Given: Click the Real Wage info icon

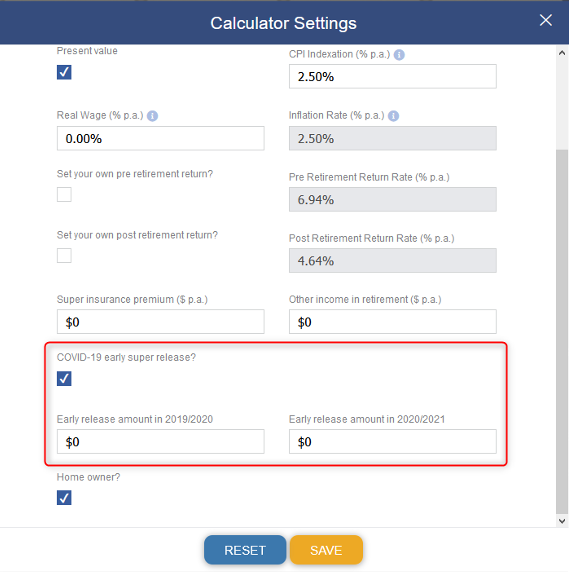Looking at the screenshot, I should [x=152, y=116].
